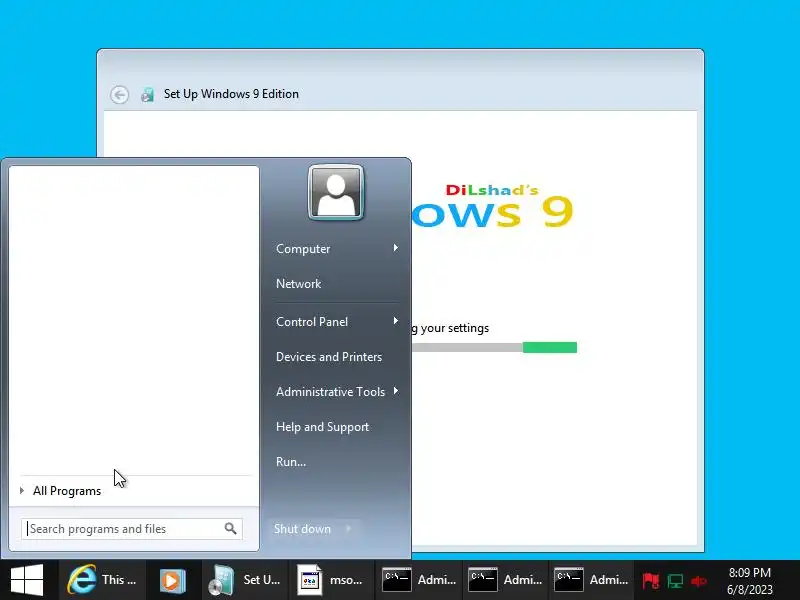The image size is (800, 600).
Task: Open the clock showing 8:09 PM
Action: [x=749, y=581]
